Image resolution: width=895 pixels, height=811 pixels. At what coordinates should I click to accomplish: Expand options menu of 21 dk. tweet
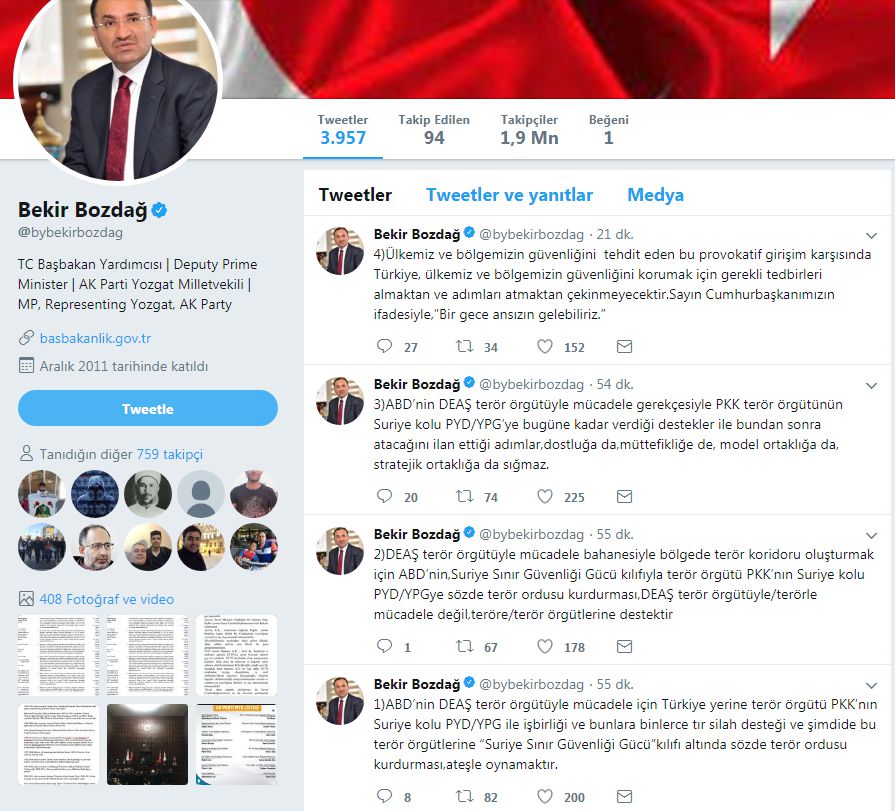pyautogui.click(x=871, y=236)
